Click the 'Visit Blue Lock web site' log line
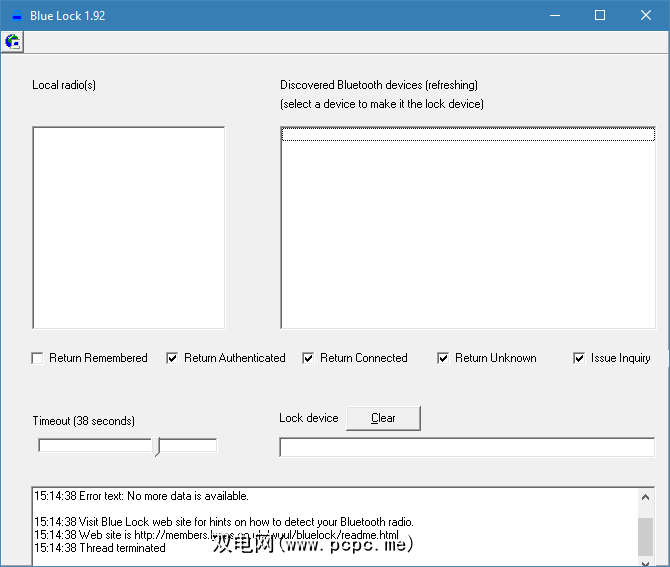Image resolution: width=670 pixels, height=567 pixels. (x=224, y=522)
